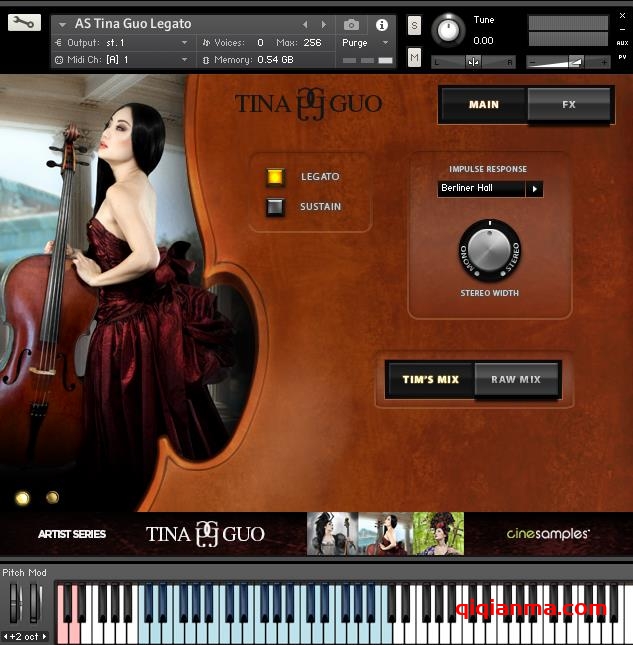Shift keyboard octave down with the left arrow

[5, 636]
